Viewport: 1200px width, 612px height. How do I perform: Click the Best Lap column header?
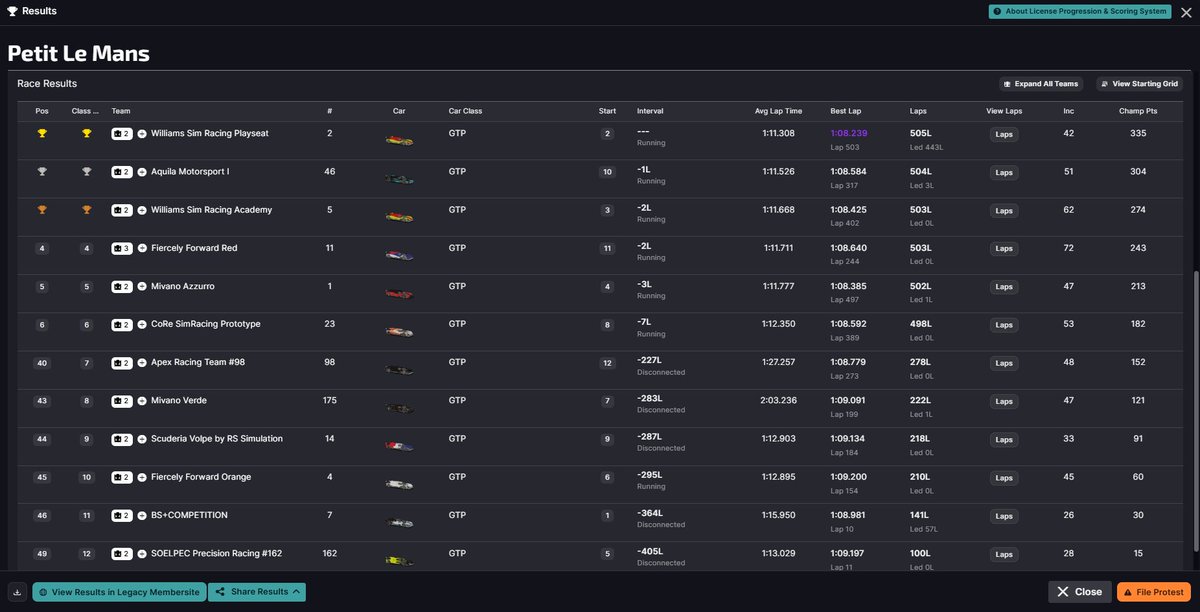point(845,111)
